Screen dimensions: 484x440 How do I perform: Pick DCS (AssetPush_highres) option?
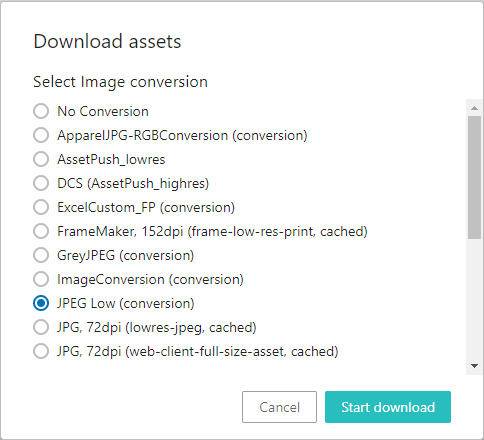(x=41, y=183)
